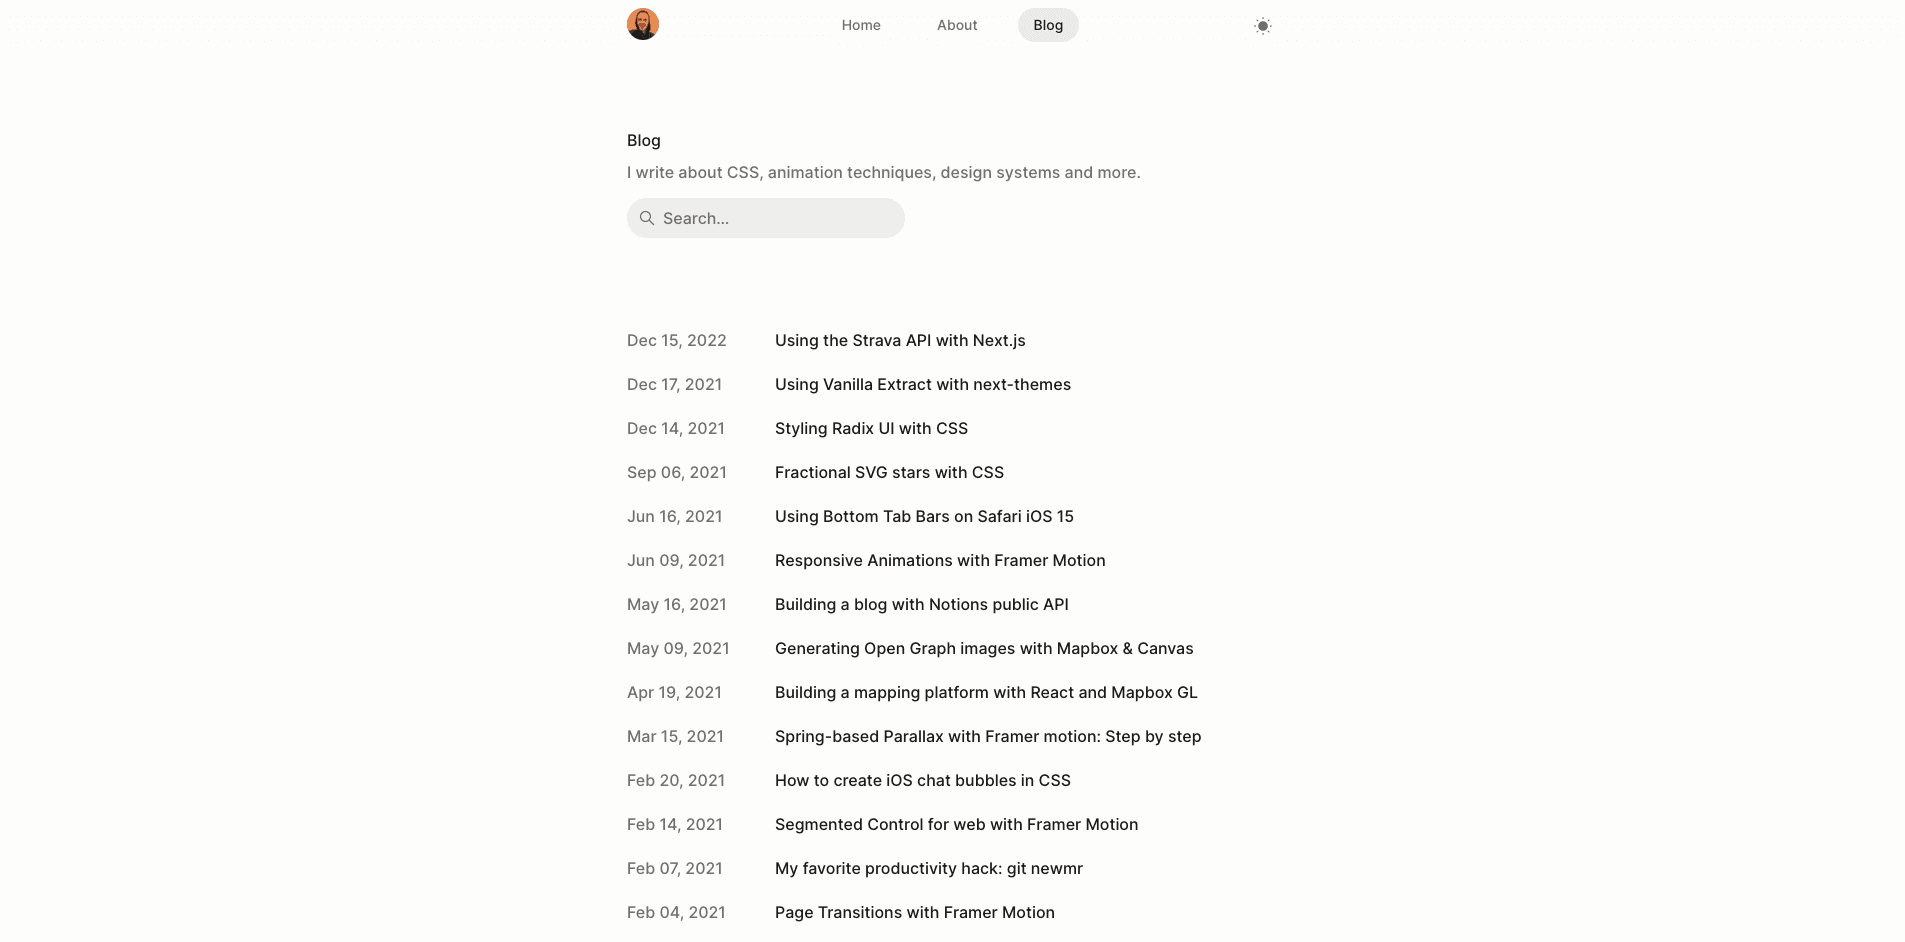Read Styling Radix UI with CSS
The image size is (1905, 942).
click(871, 428)
